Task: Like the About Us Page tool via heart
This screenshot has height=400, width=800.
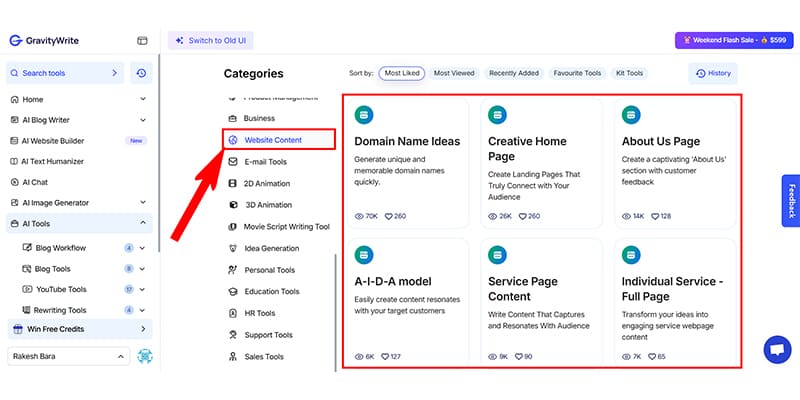Action: (656, 216)
